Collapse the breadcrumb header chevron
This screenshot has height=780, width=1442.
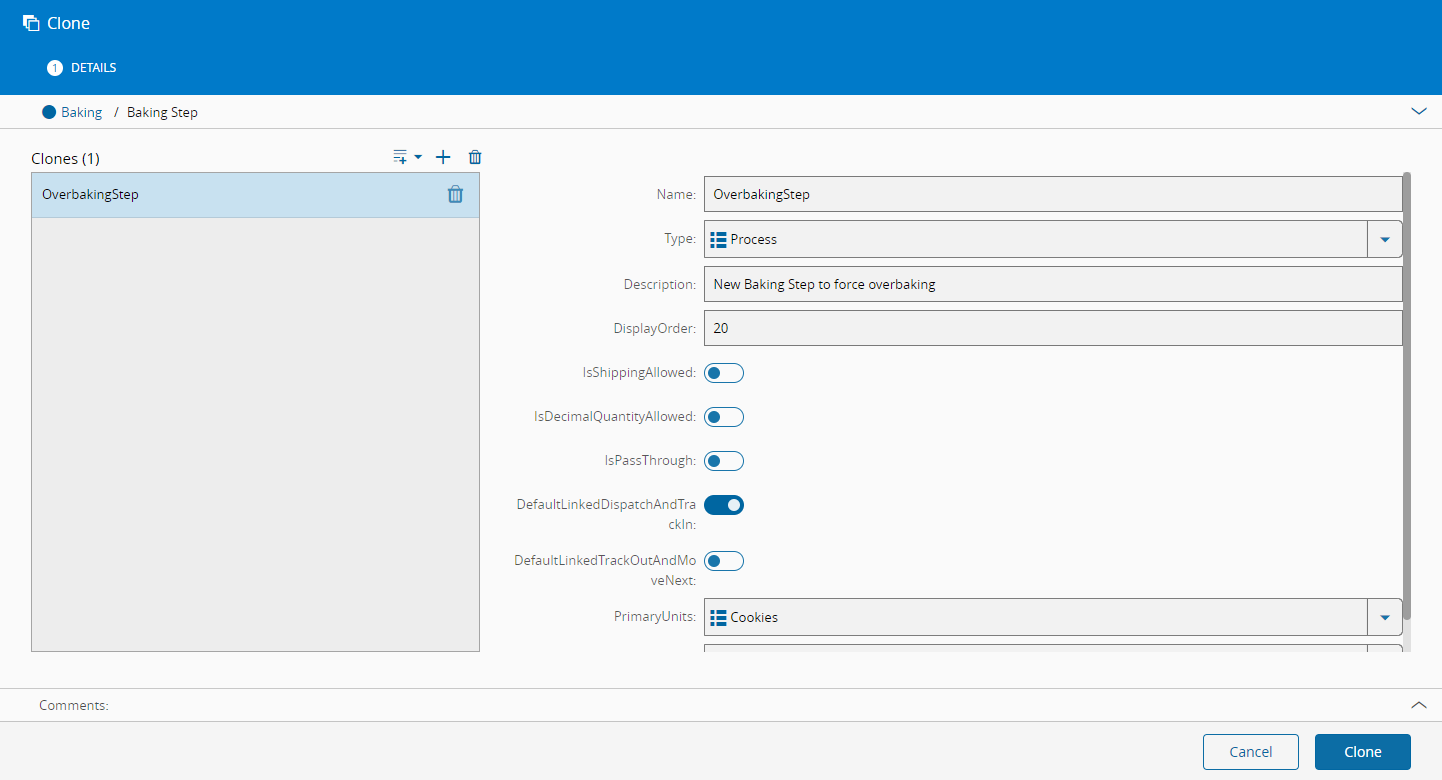1418,112
